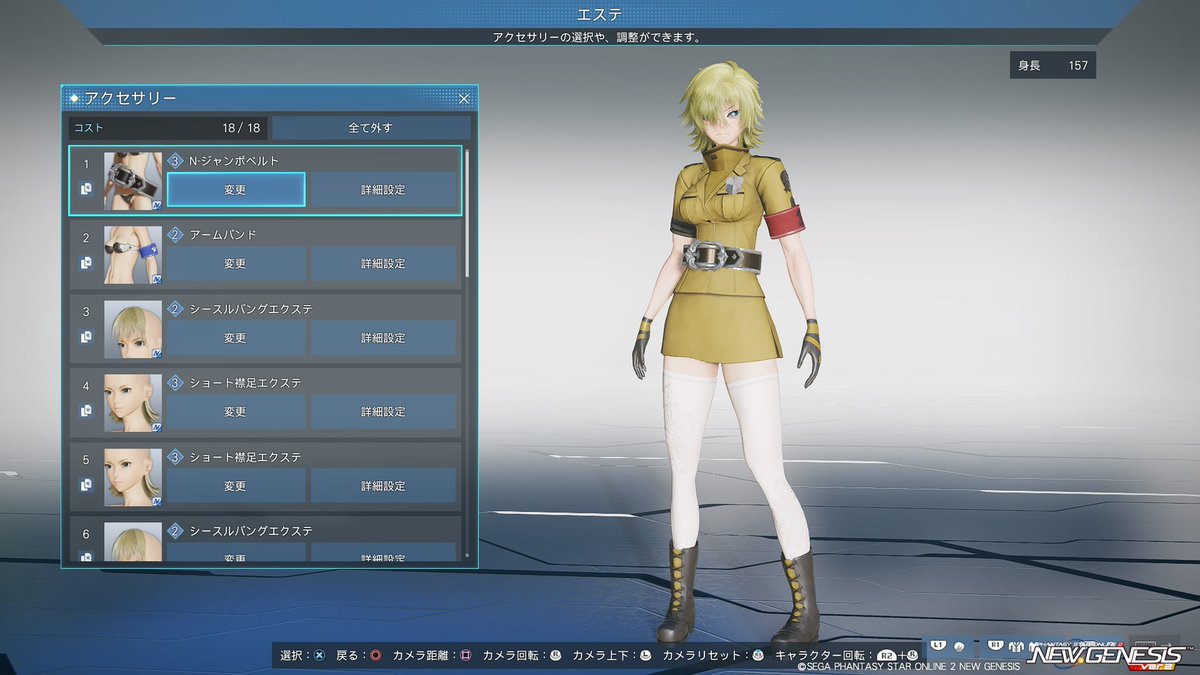This screenshot has height=675, width=1200.
Task: Click the circle button icon next to 戻る
Action: 376,656
